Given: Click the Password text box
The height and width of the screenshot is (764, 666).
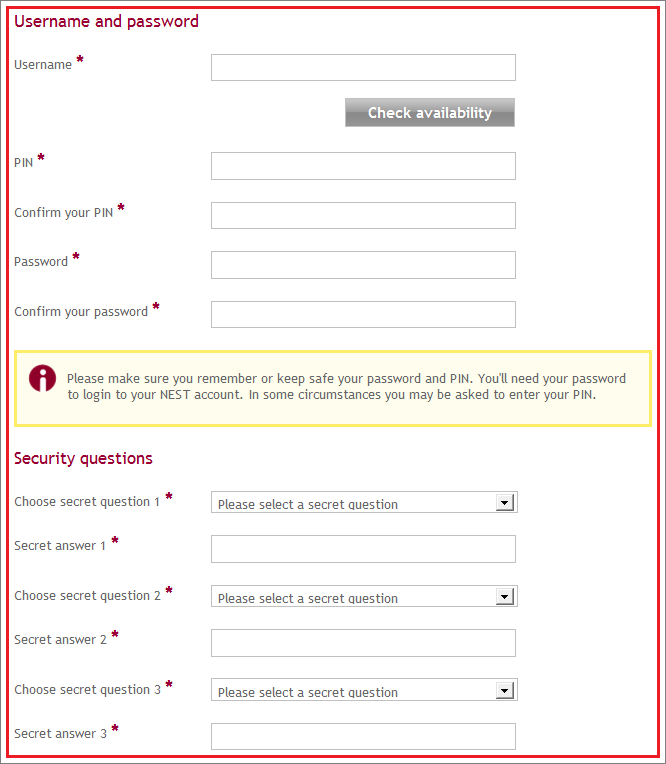Looking at the screenshot, I should (363, 265).
